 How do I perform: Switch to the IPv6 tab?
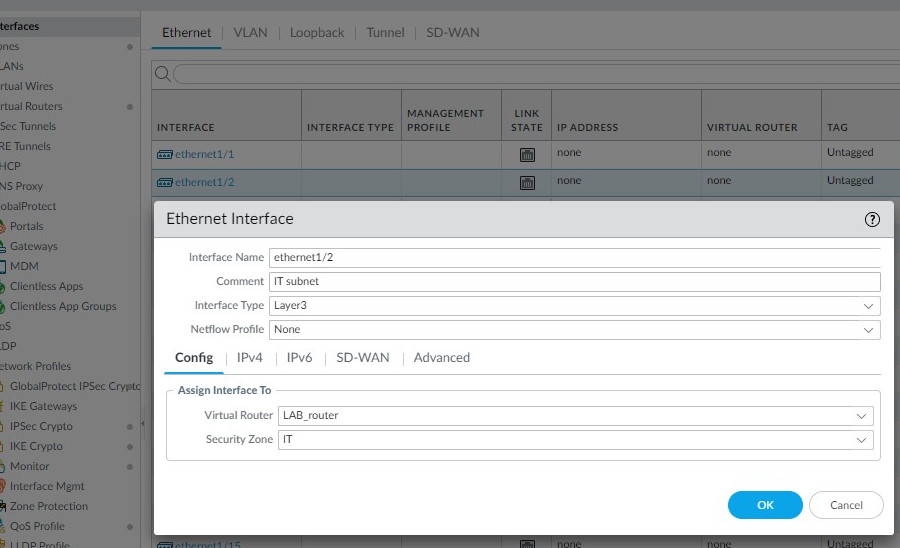tap(299, 357)
